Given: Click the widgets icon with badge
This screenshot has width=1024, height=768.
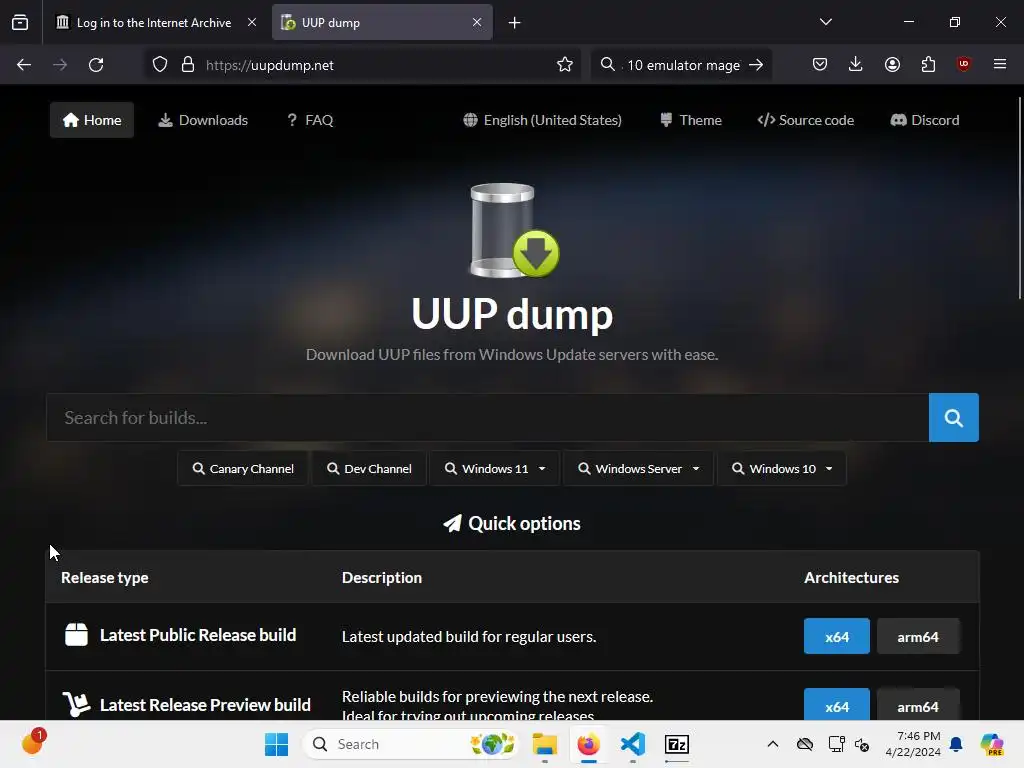Looking at the screenshot, I should [33, 743].
